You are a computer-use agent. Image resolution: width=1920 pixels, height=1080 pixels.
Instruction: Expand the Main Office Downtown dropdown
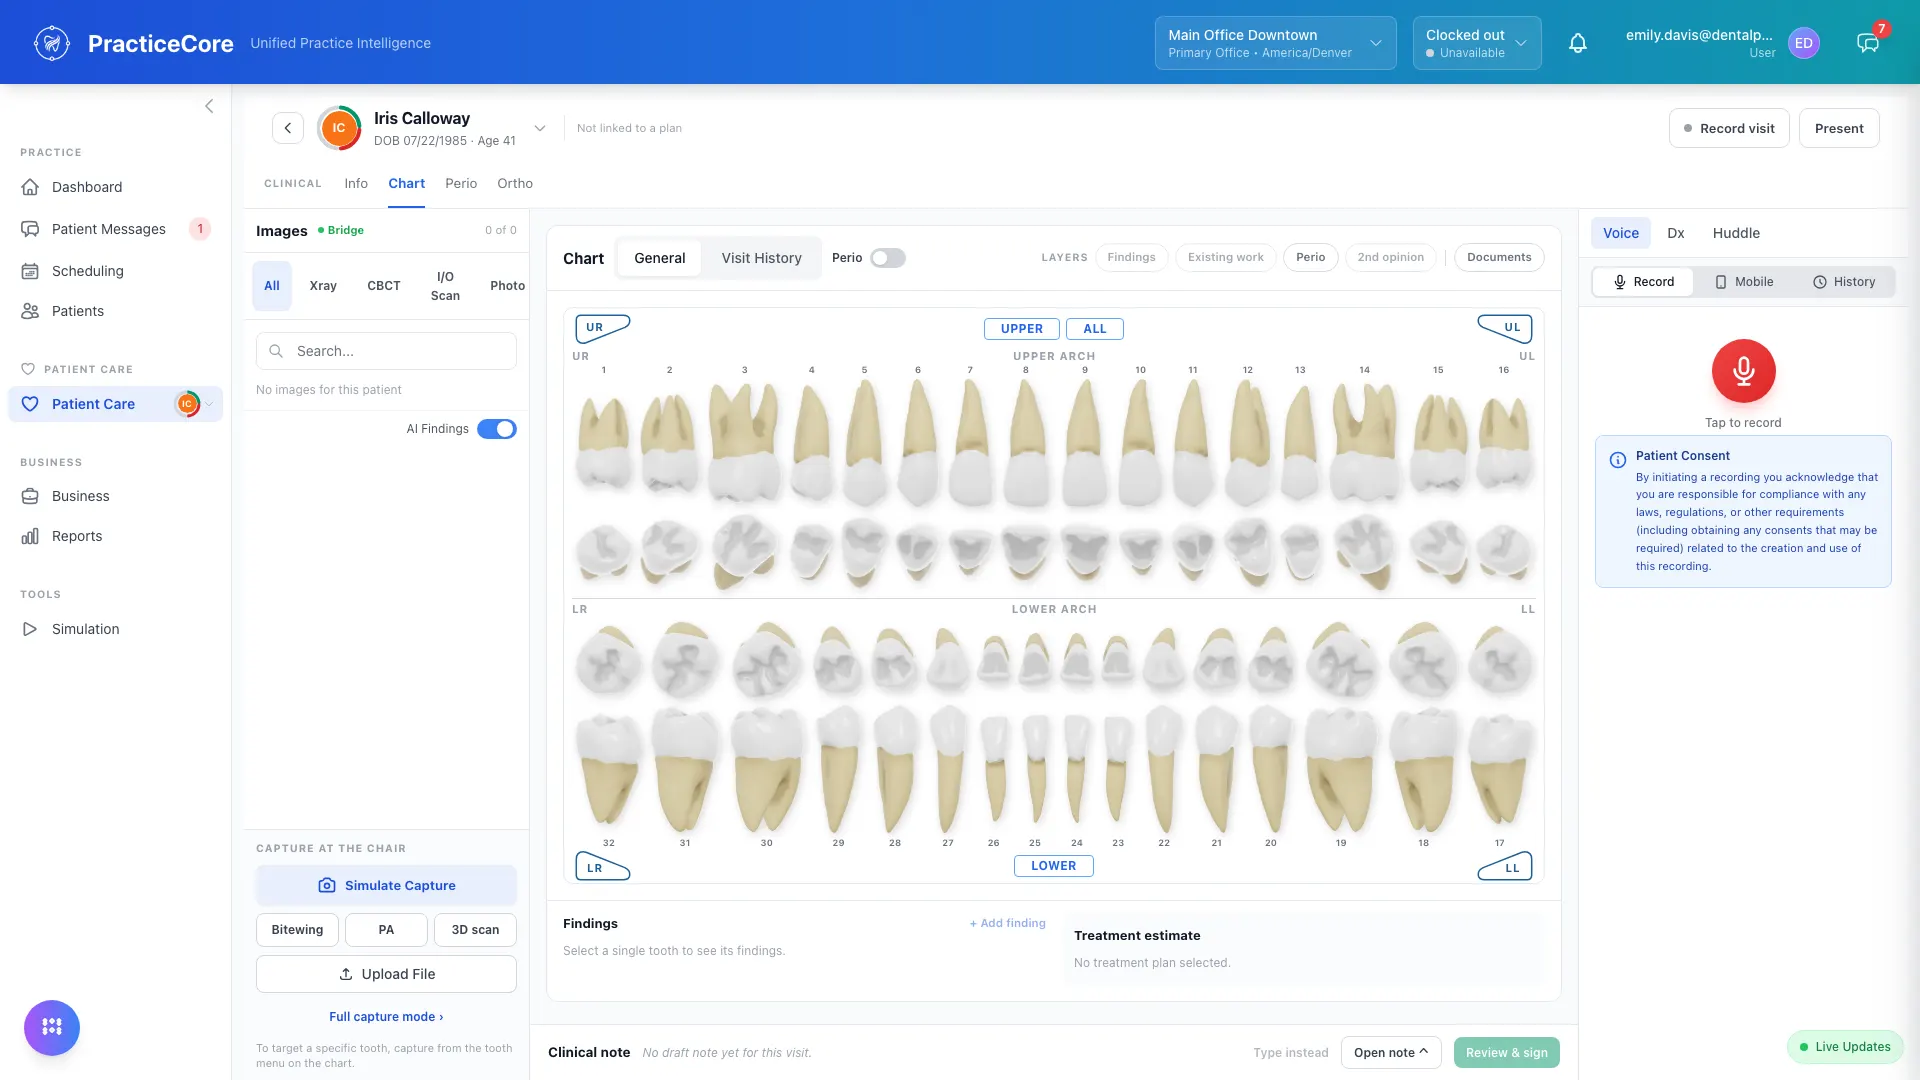tap(1275, 43)
